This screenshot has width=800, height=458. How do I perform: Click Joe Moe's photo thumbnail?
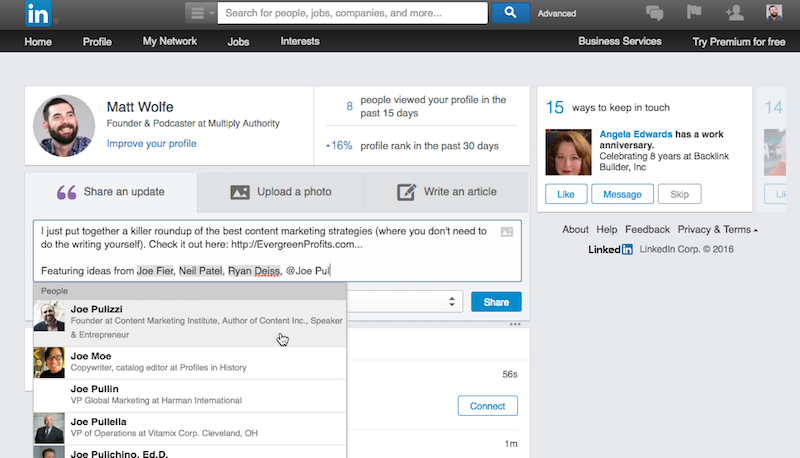pyautogui.click(x=49, y=363)
